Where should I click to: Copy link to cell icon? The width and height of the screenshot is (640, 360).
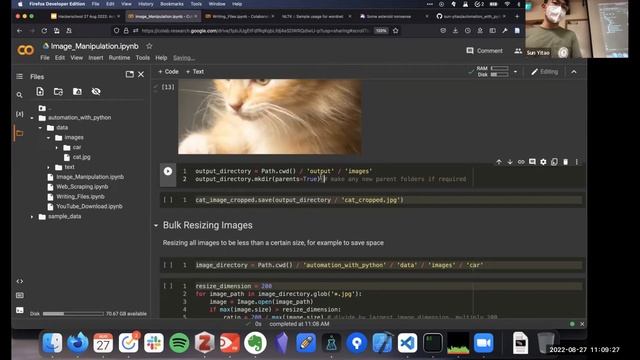[x=521, y=162]
